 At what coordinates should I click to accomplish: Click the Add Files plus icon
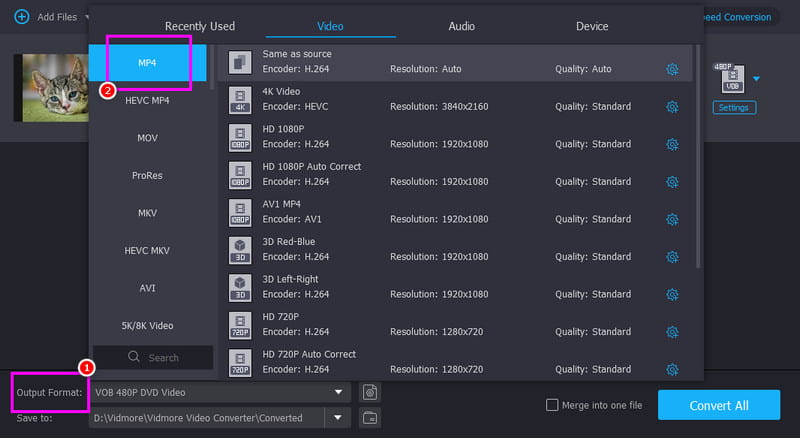(x=21, y=17)
